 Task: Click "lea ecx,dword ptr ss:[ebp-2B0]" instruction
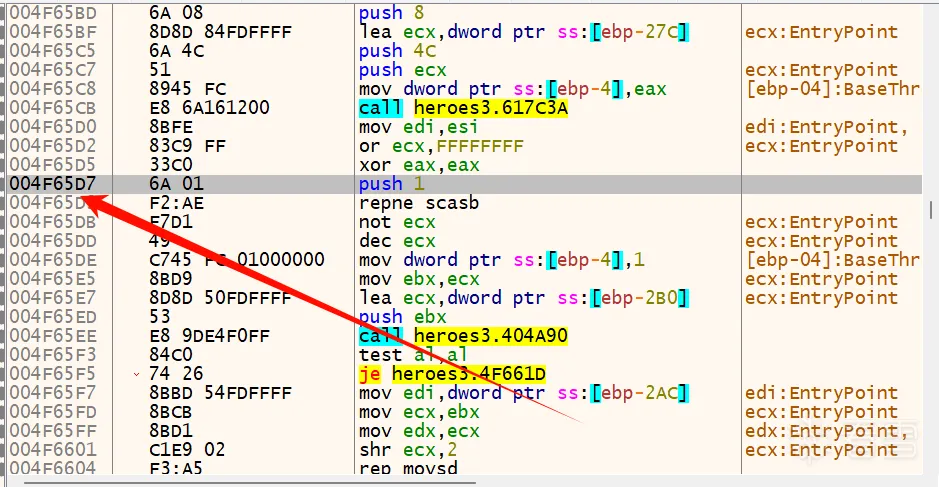click(524, 298)
